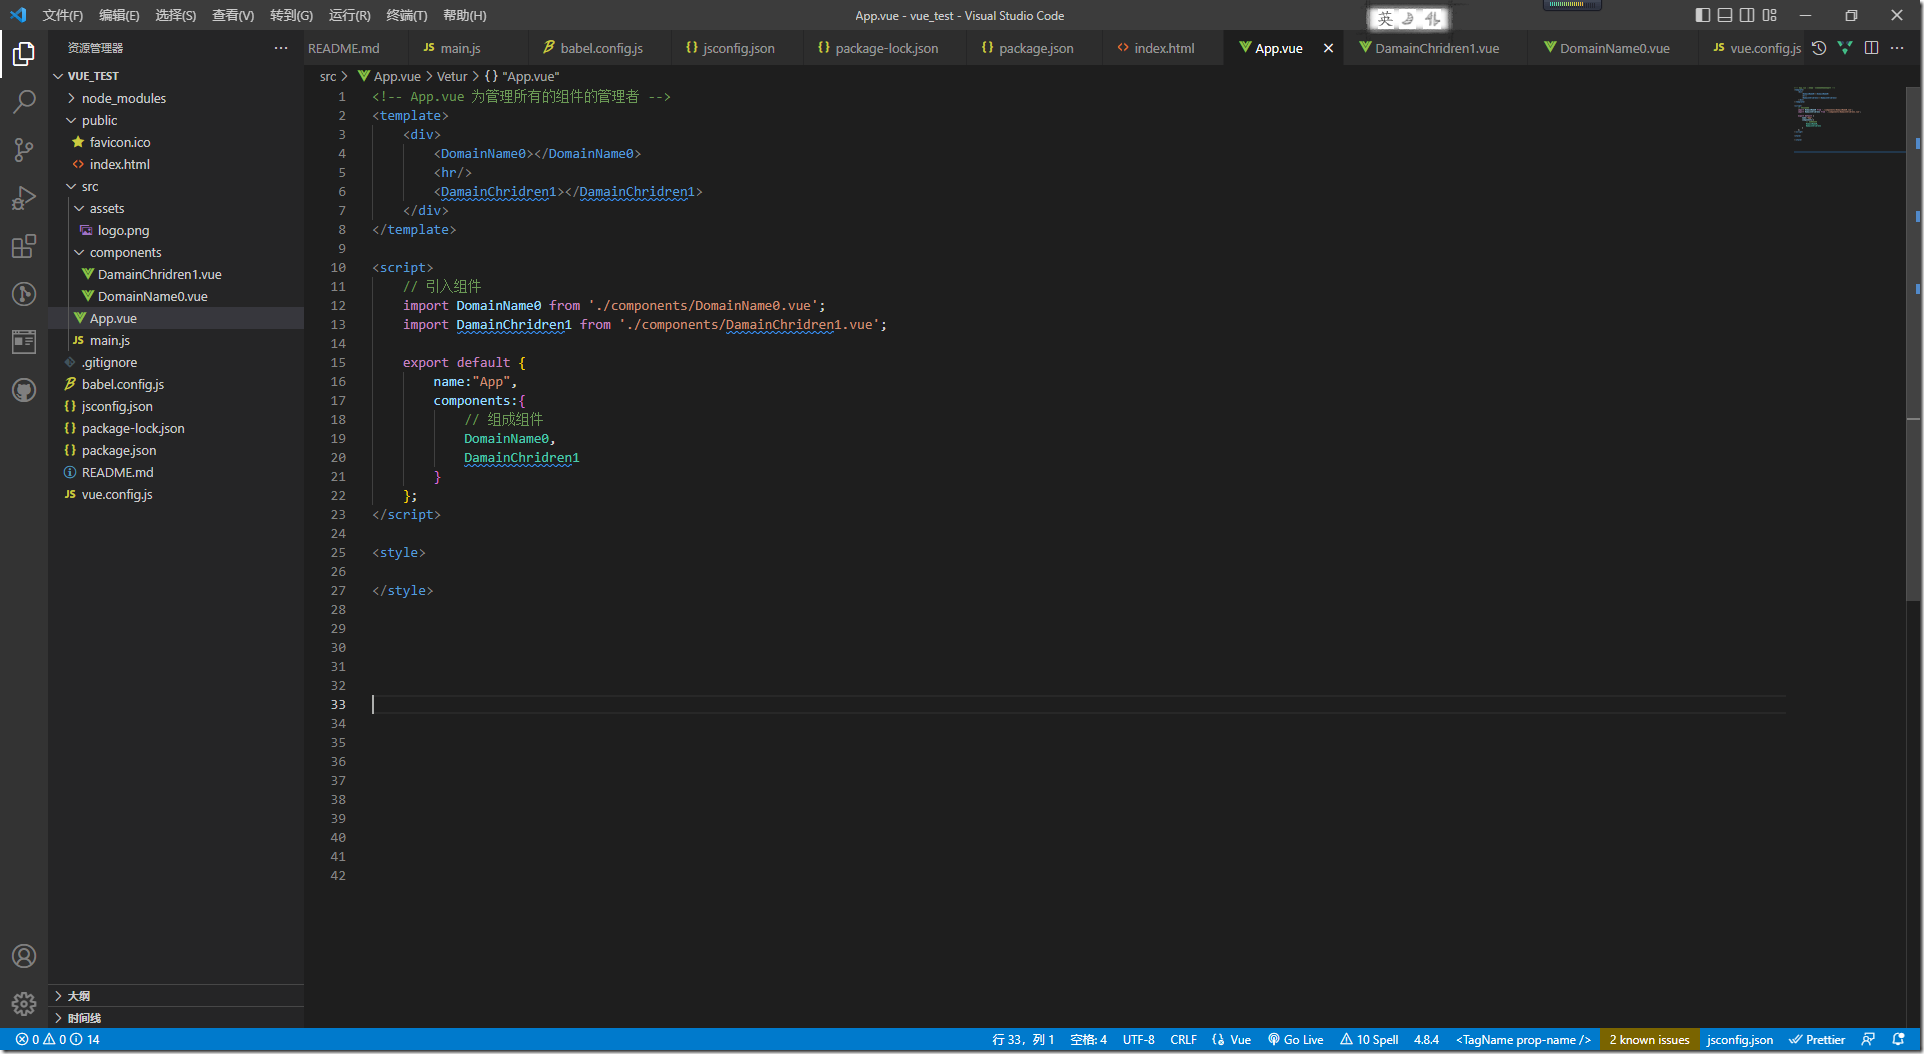Close the App.vue tab
Screen dimensions: 1924x1054
1328,48
